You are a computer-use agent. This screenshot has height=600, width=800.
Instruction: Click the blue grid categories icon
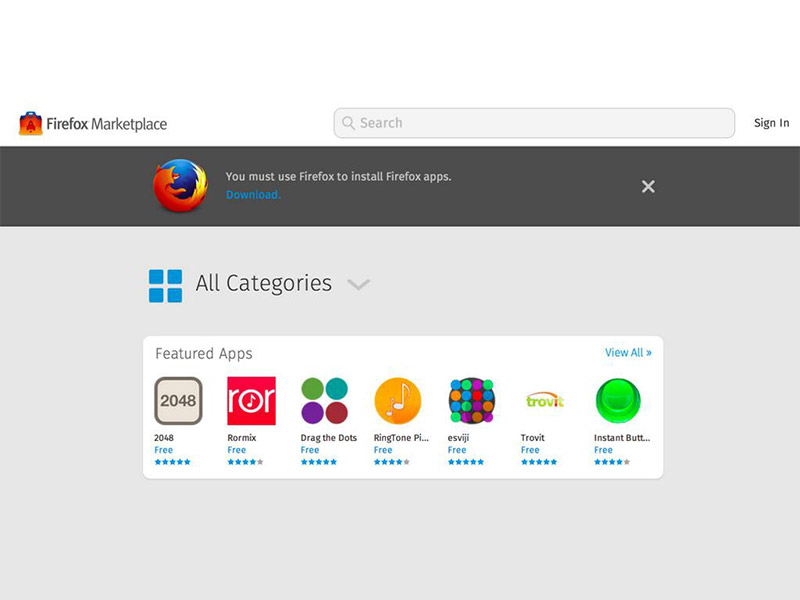(165, 285)
